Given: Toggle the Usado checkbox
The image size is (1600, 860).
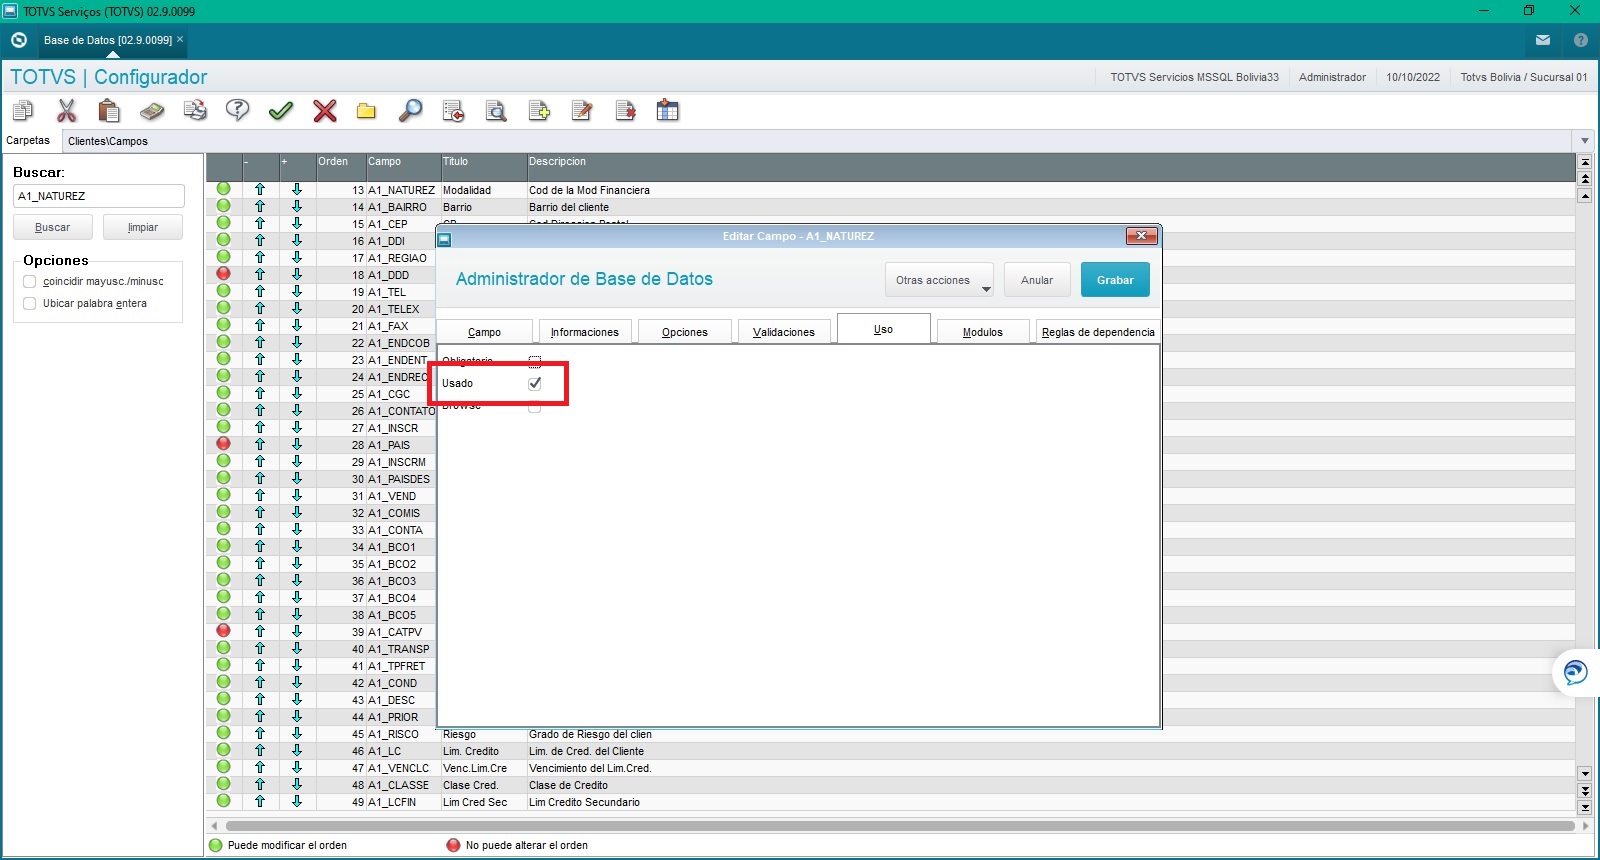Looking at the screenshot, I should 535,383.
